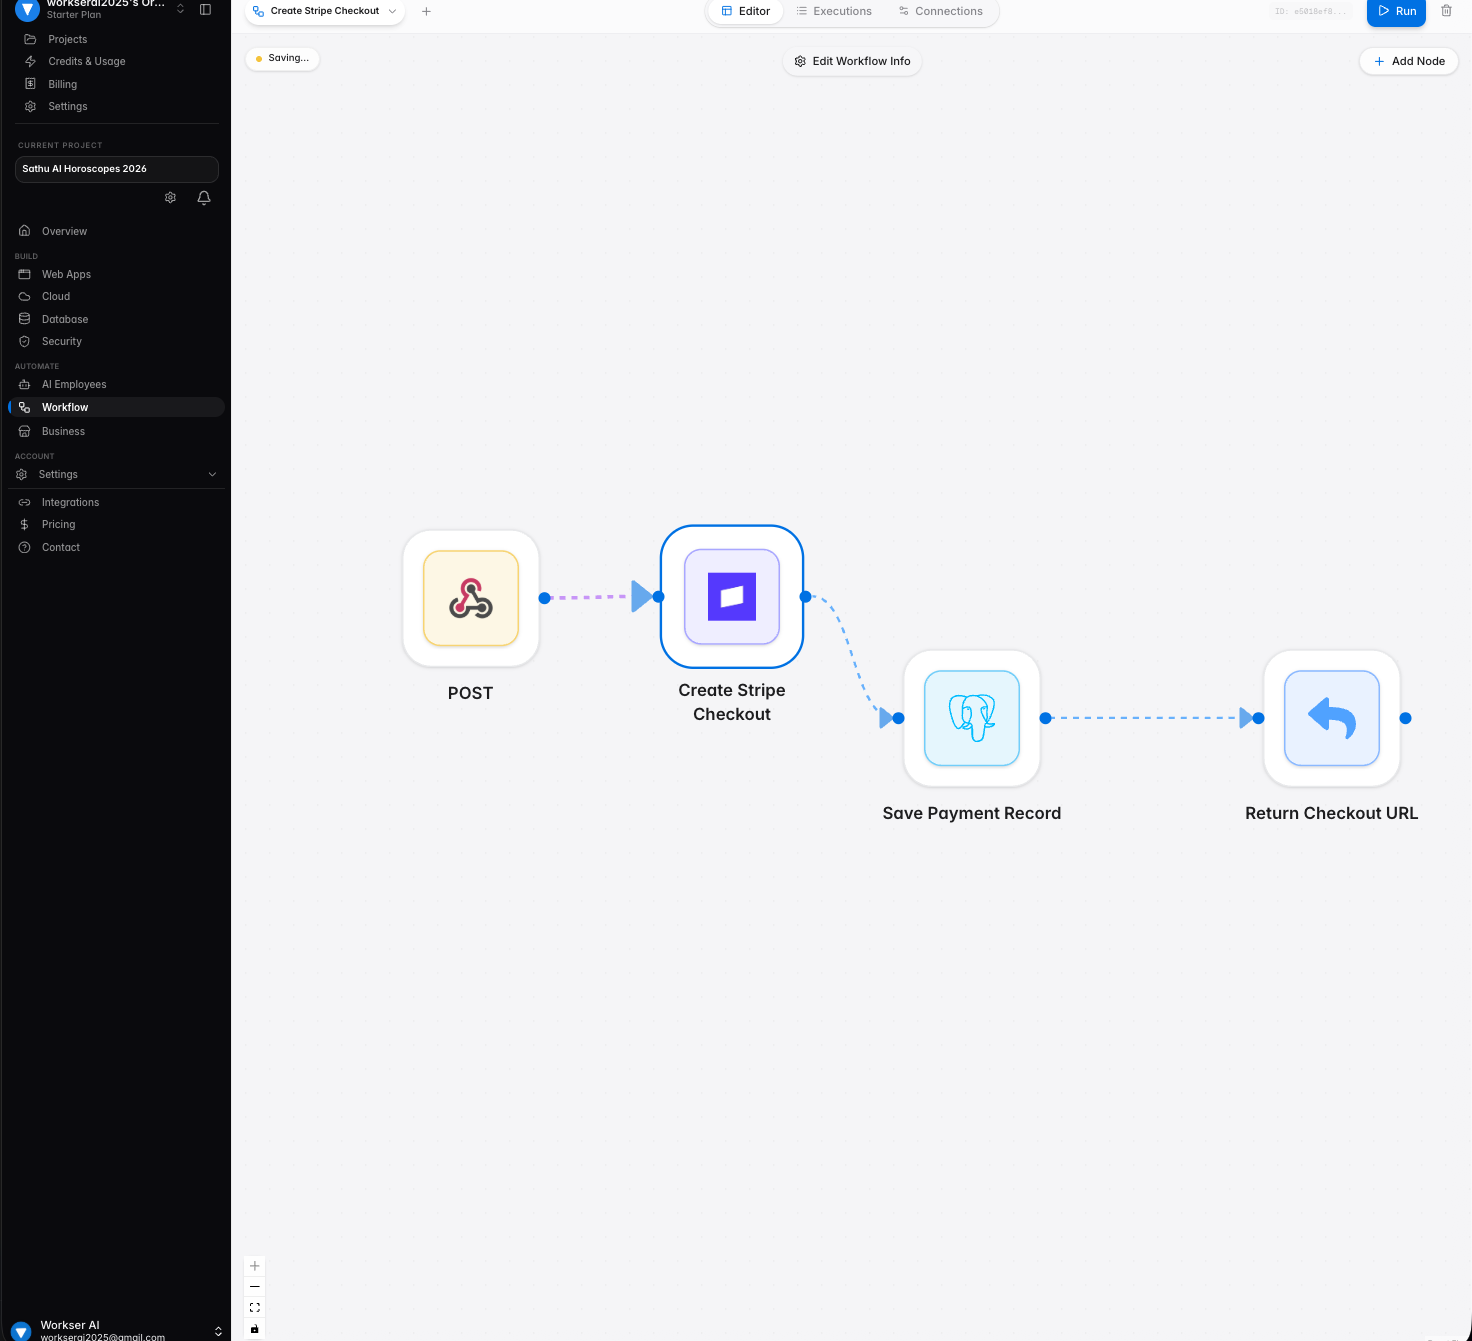The width and height of the screenshot is (1472, 1341).
Task: Switch to the Executions tab
Action: coord(834,11)
